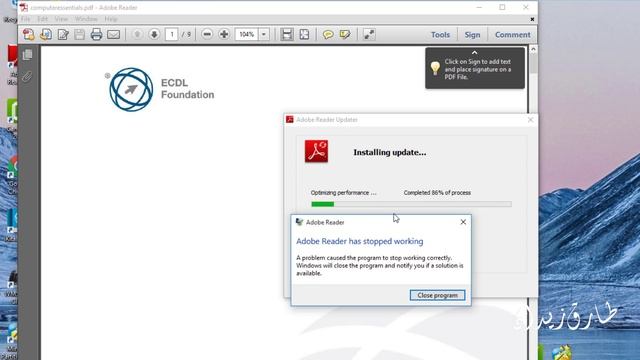
Task: Close the Adobe Reader error dialog
Action: [463, 222]
